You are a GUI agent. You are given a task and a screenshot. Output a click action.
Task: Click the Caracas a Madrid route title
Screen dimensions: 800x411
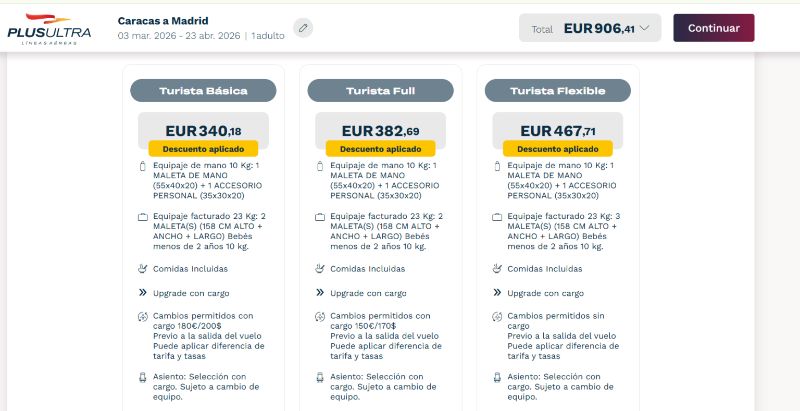pos(163,21)
